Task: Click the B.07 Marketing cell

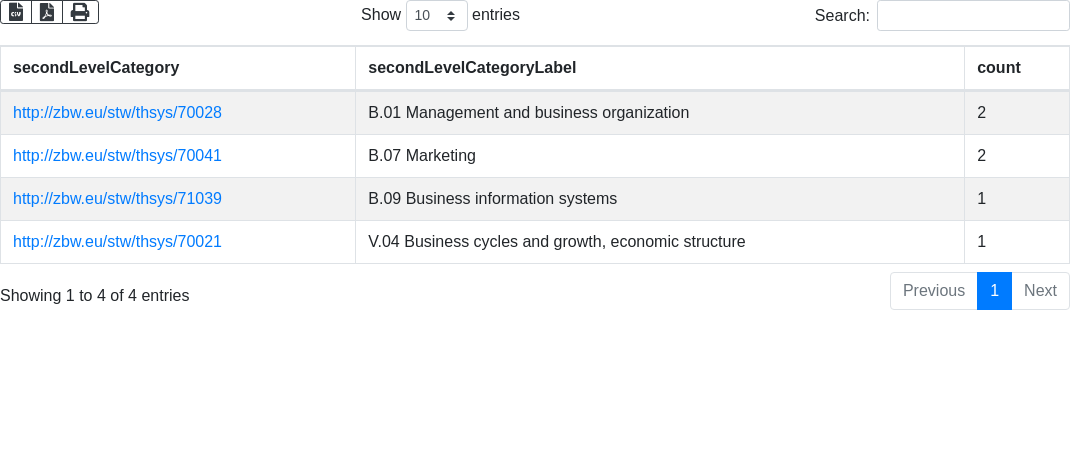Action: (x=422, y=156)
